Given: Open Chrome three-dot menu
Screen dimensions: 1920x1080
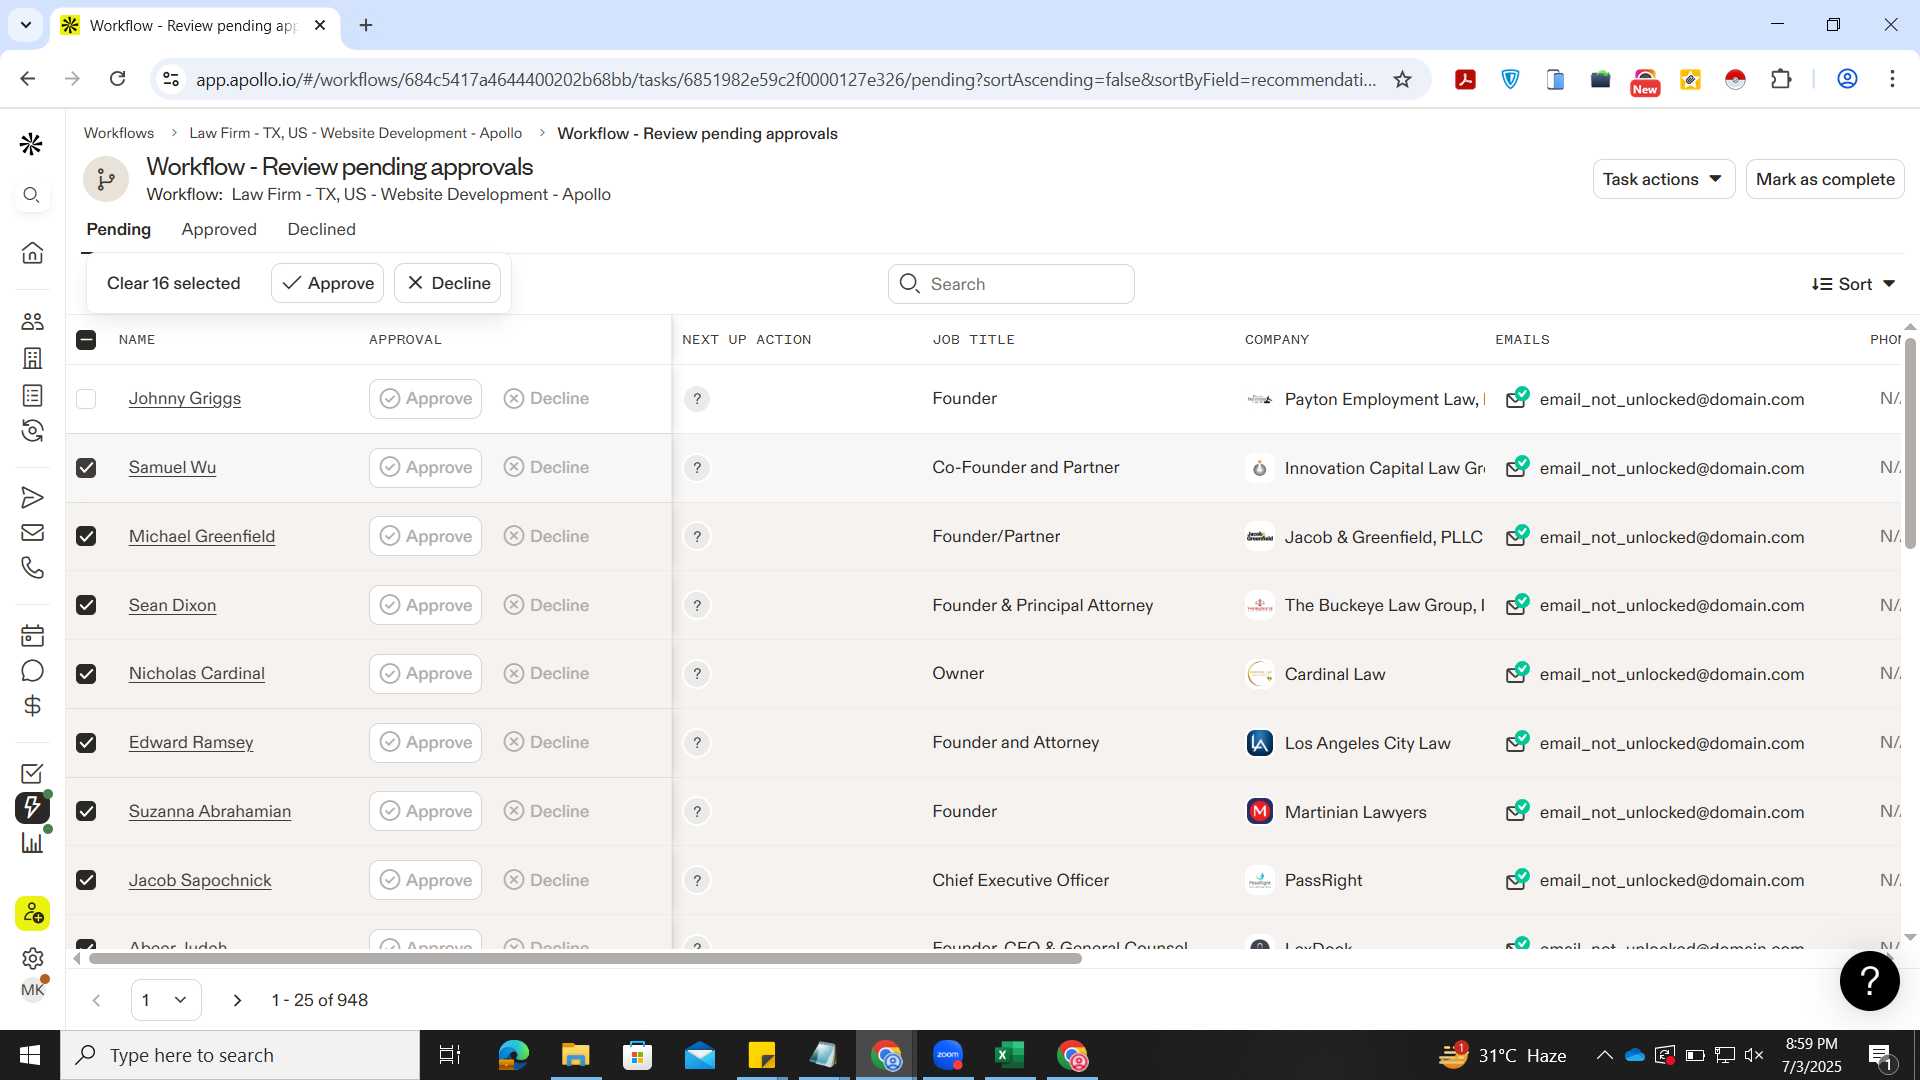Looking at the screenshot, I should (x=1892, y=79).
